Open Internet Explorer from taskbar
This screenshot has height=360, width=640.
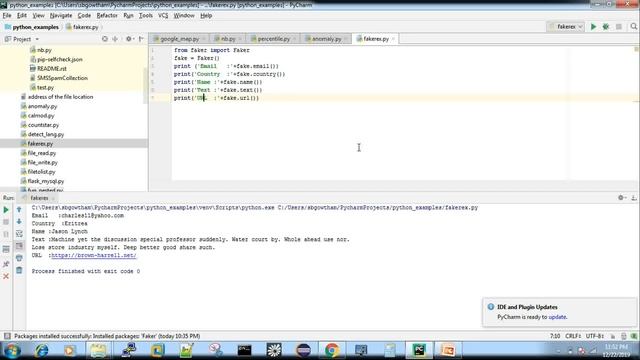coord(41,350)
